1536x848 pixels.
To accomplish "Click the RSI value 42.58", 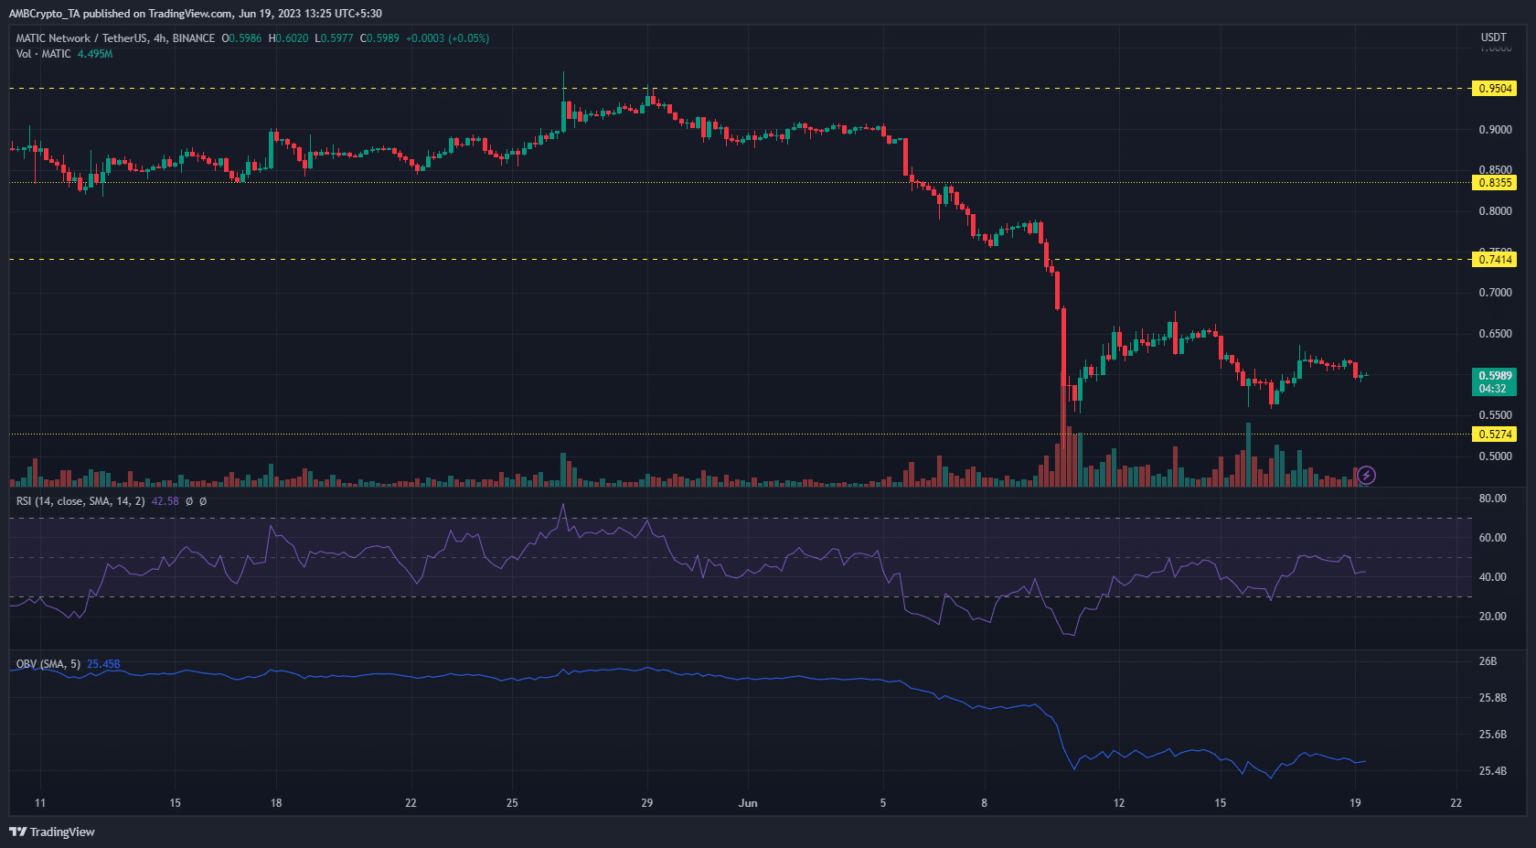I will click(165, 501).
